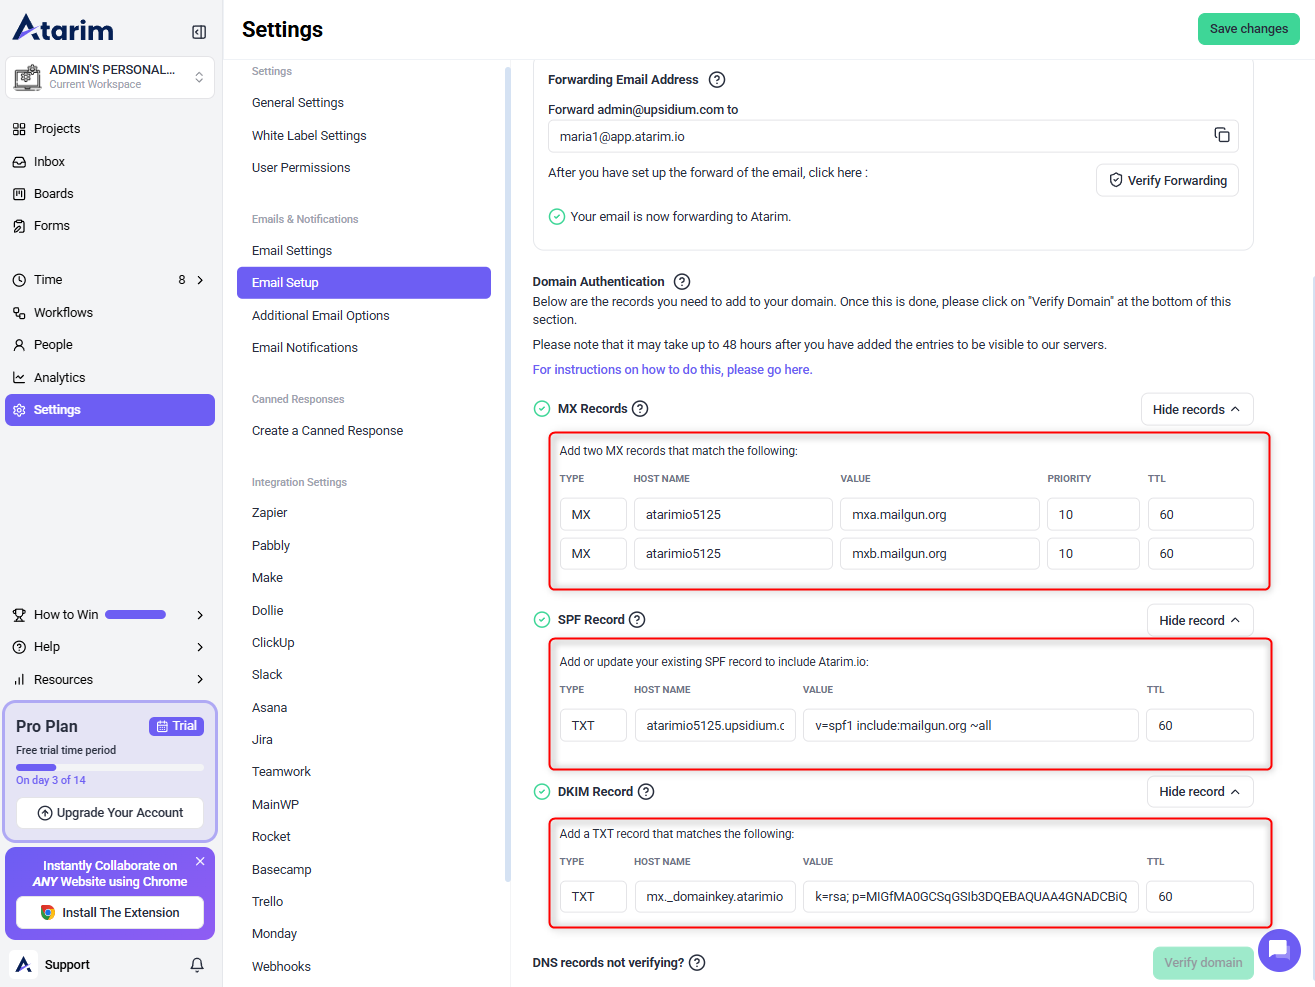1315x987 pixels.
Task: Open the instructions link for domain setup
Action: [x=672, y=370]
